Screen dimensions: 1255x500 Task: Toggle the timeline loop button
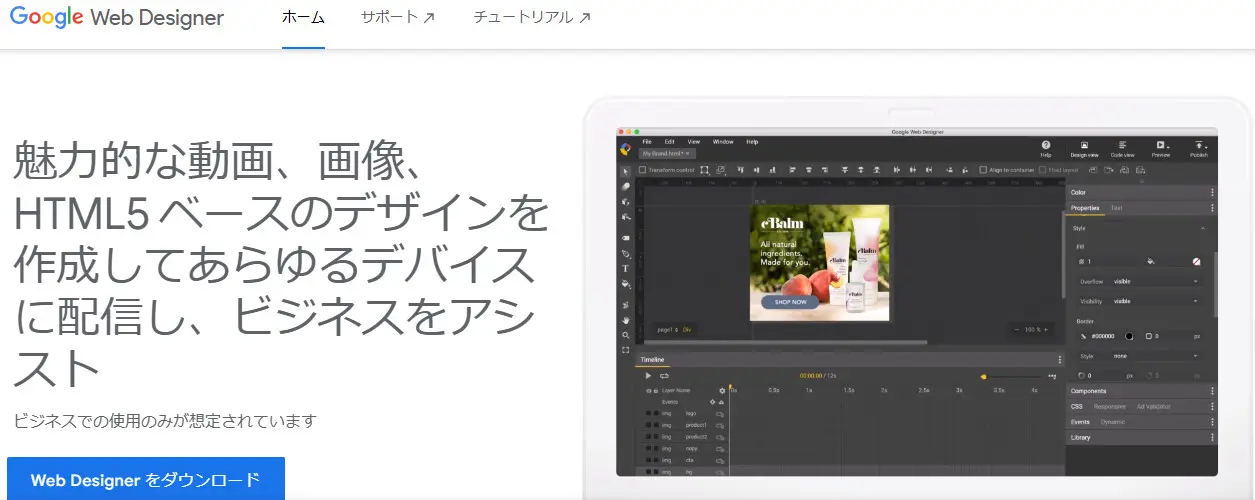tap(664, 376)
